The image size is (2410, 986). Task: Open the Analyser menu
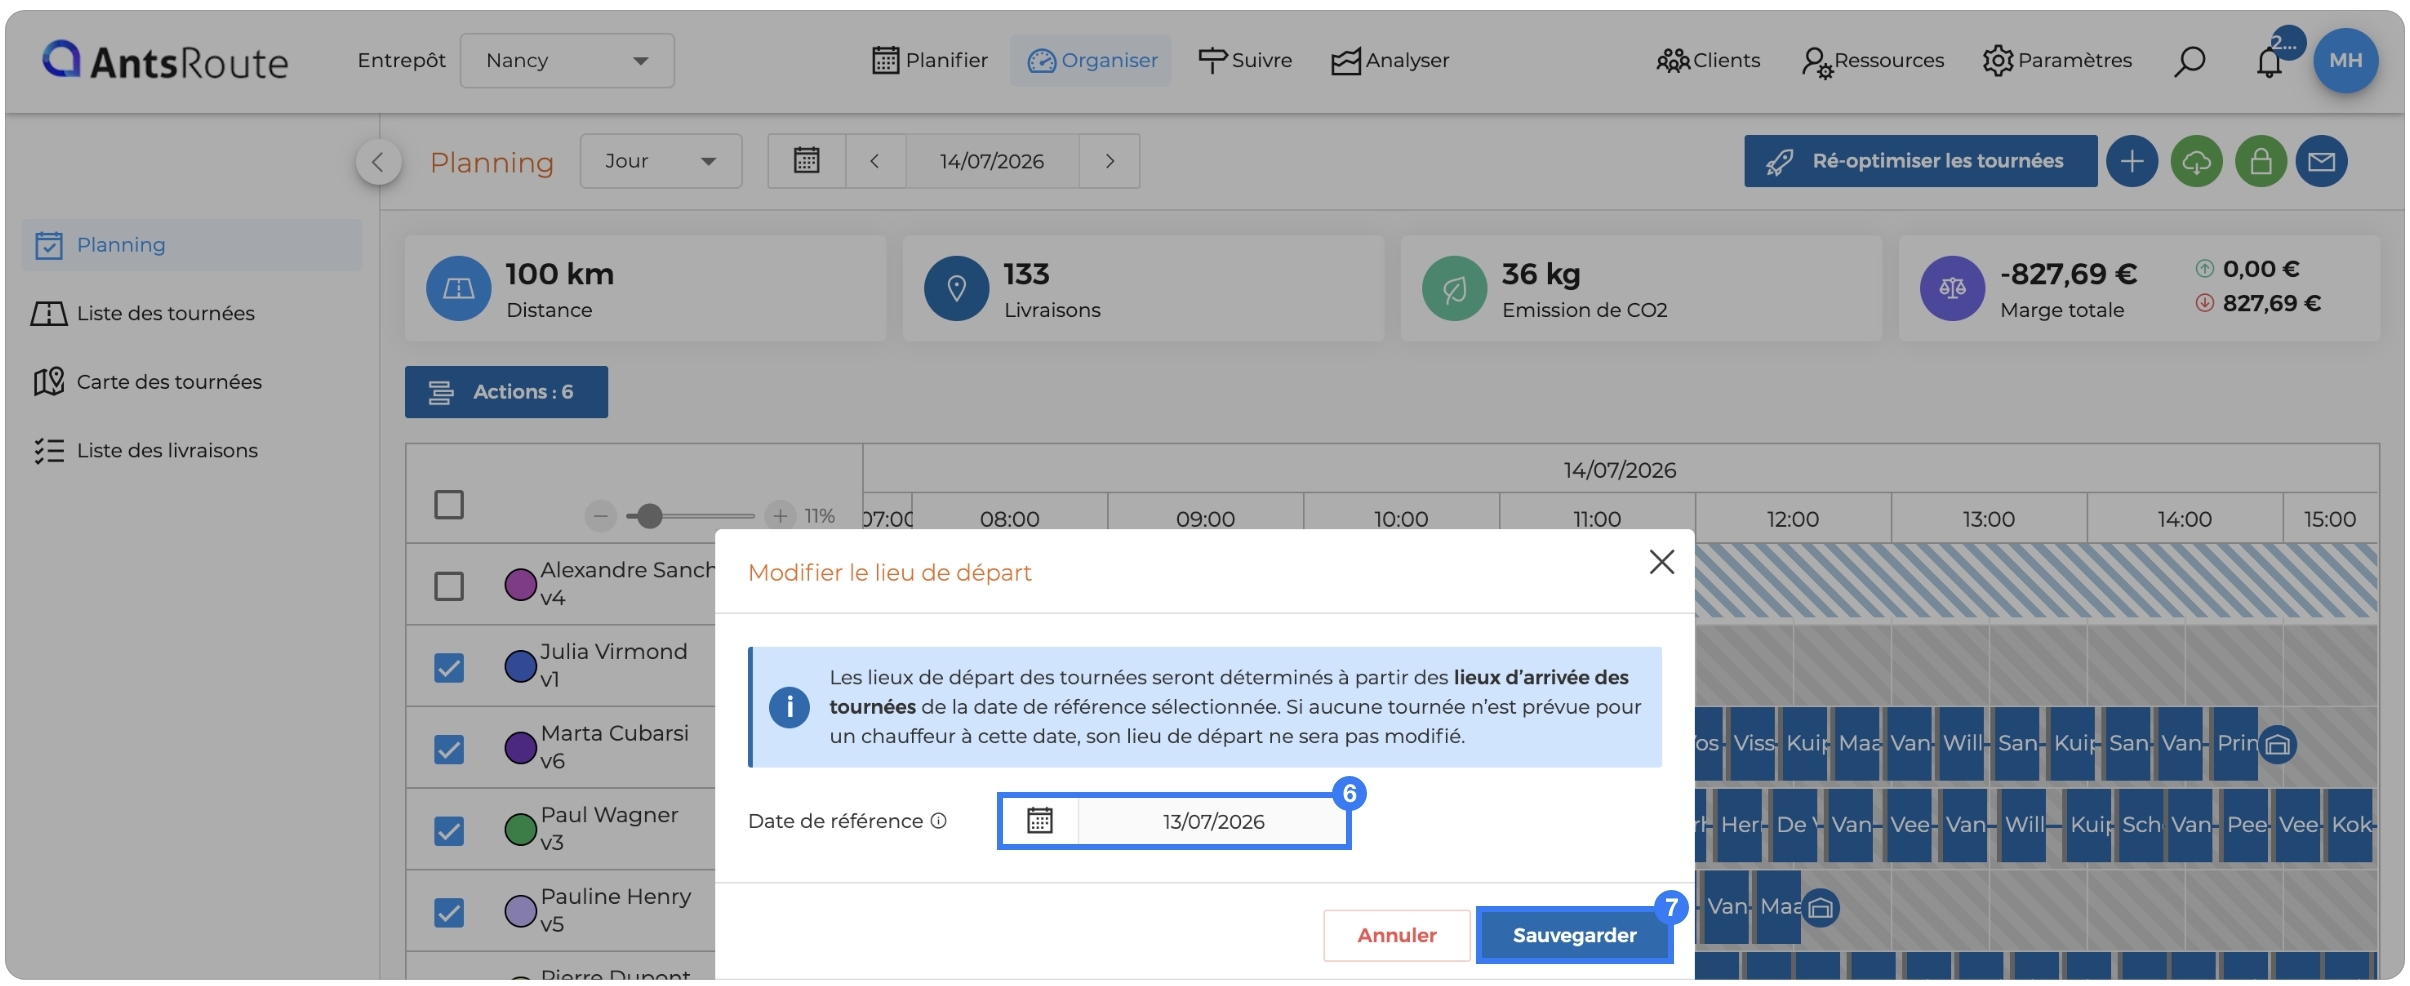click(x=1390, y=61)
